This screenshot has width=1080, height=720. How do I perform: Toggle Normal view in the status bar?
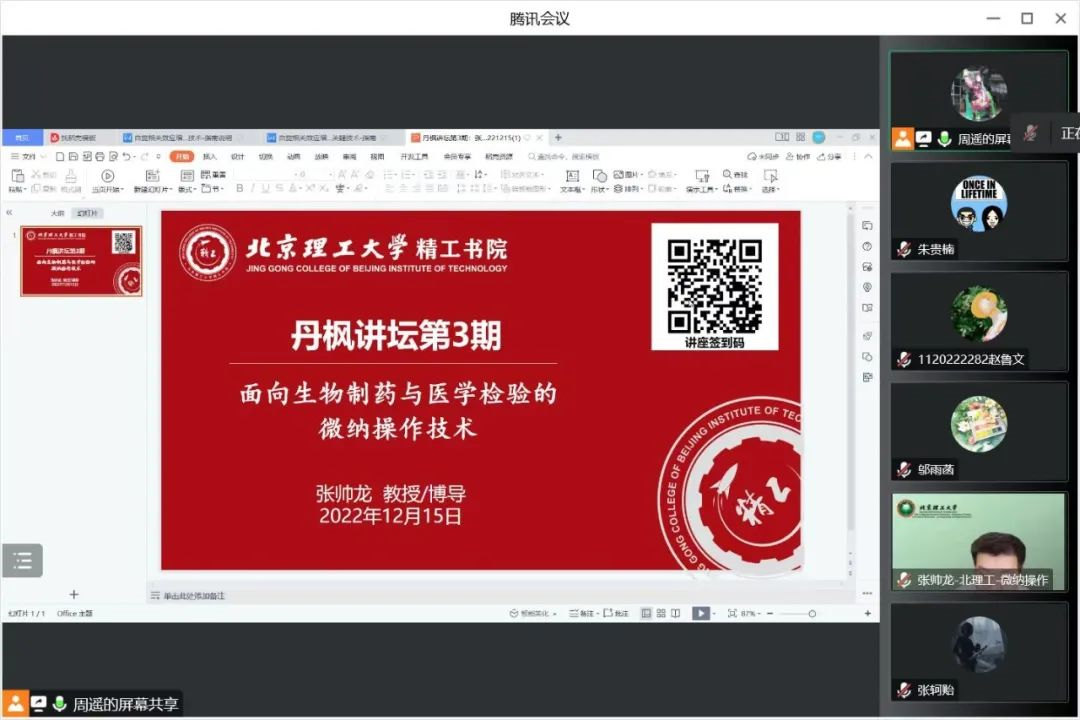pos(646,613)
